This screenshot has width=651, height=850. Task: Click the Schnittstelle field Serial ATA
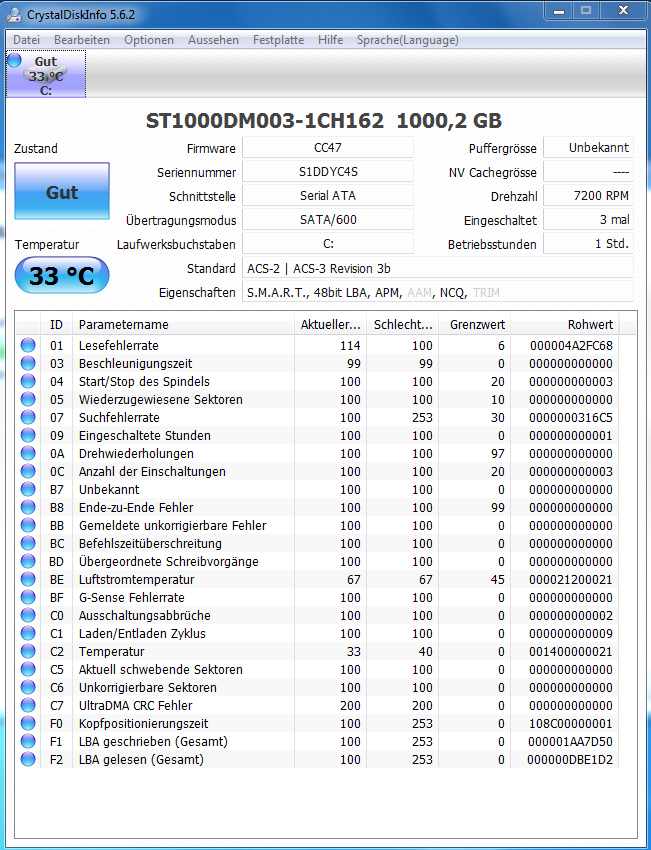(327, 196)
